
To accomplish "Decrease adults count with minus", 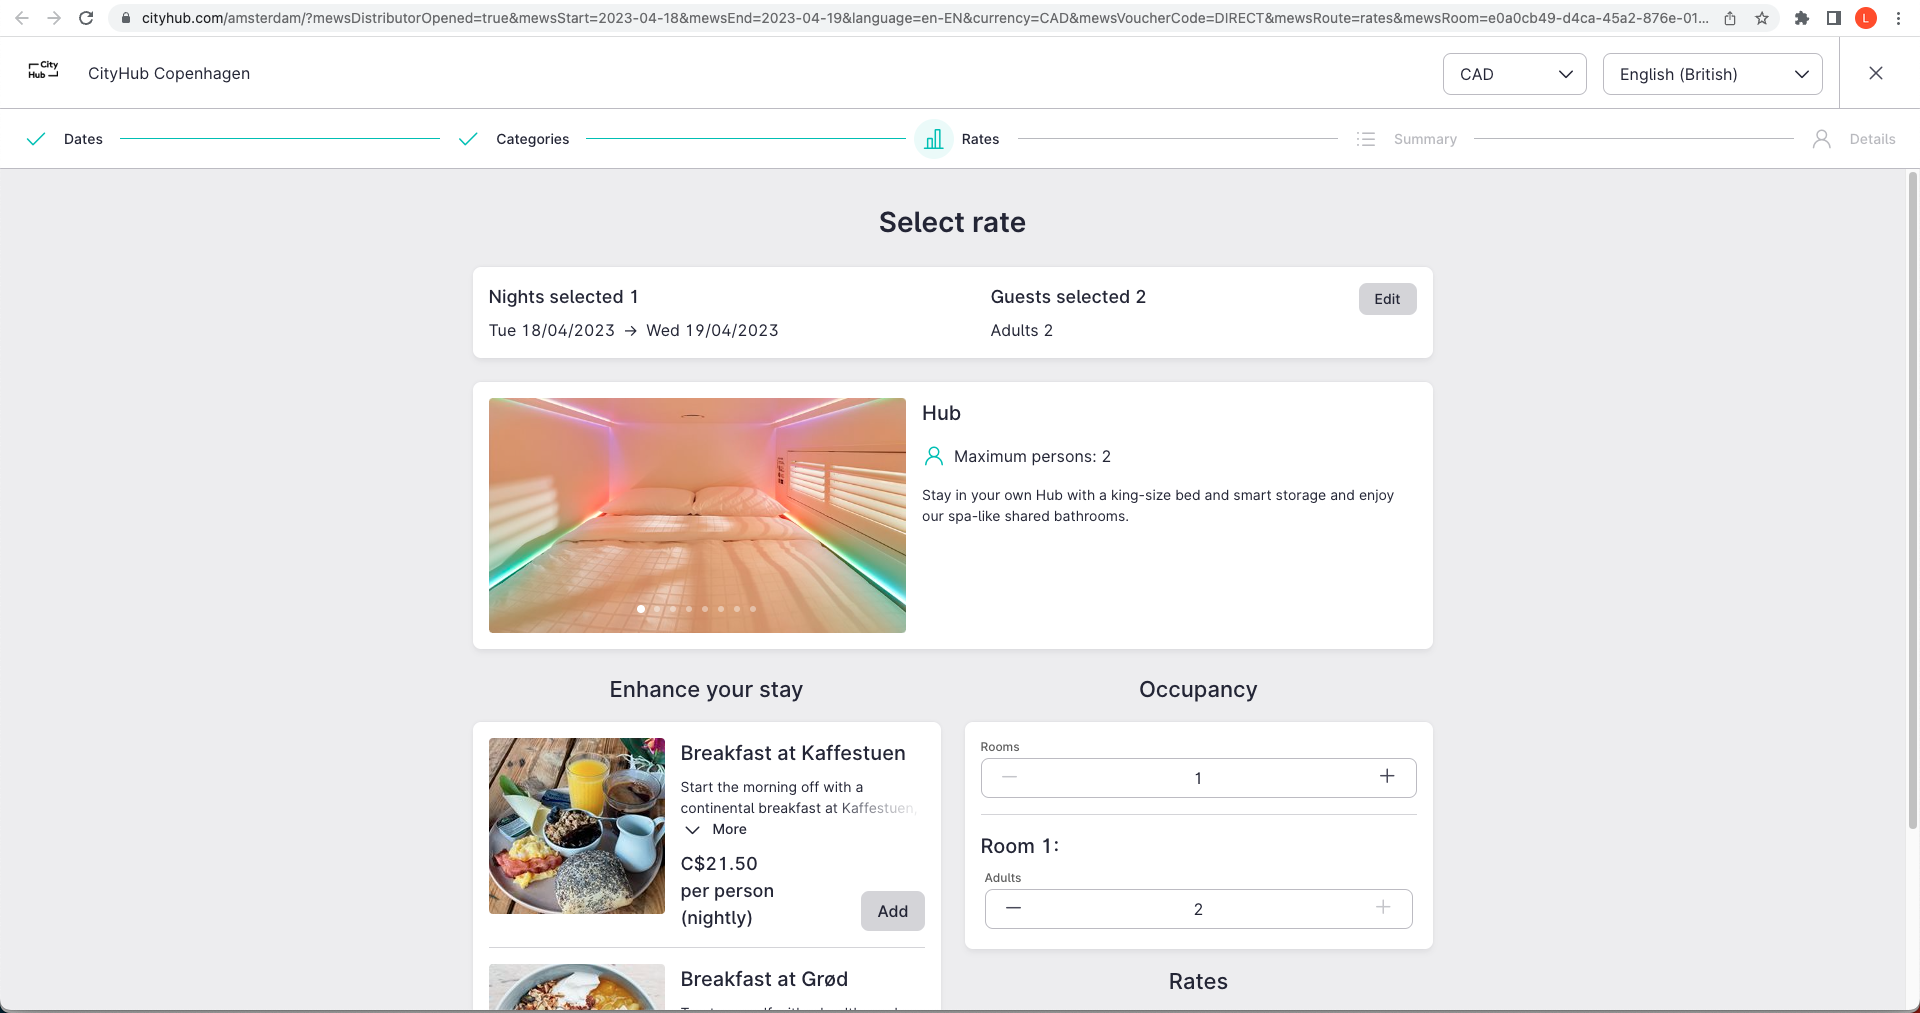I will 1013,908.
